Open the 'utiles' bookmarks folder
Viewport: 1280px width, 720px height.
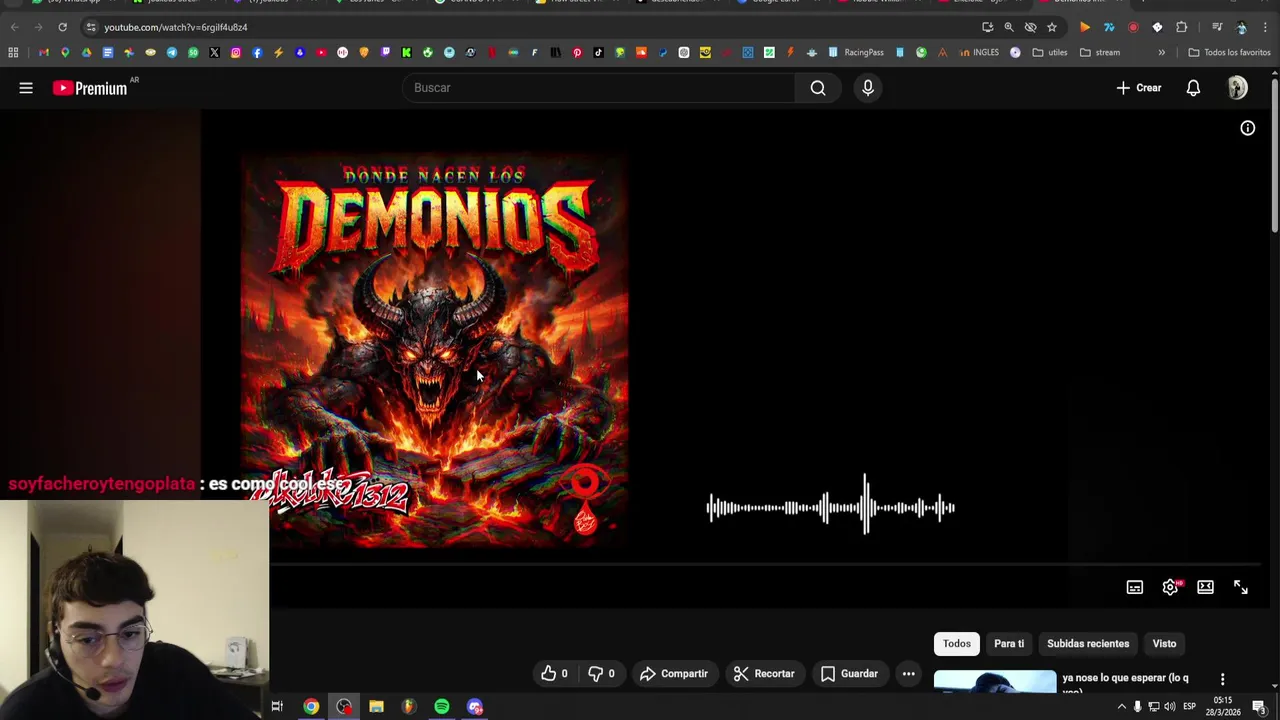point(1050,52)
